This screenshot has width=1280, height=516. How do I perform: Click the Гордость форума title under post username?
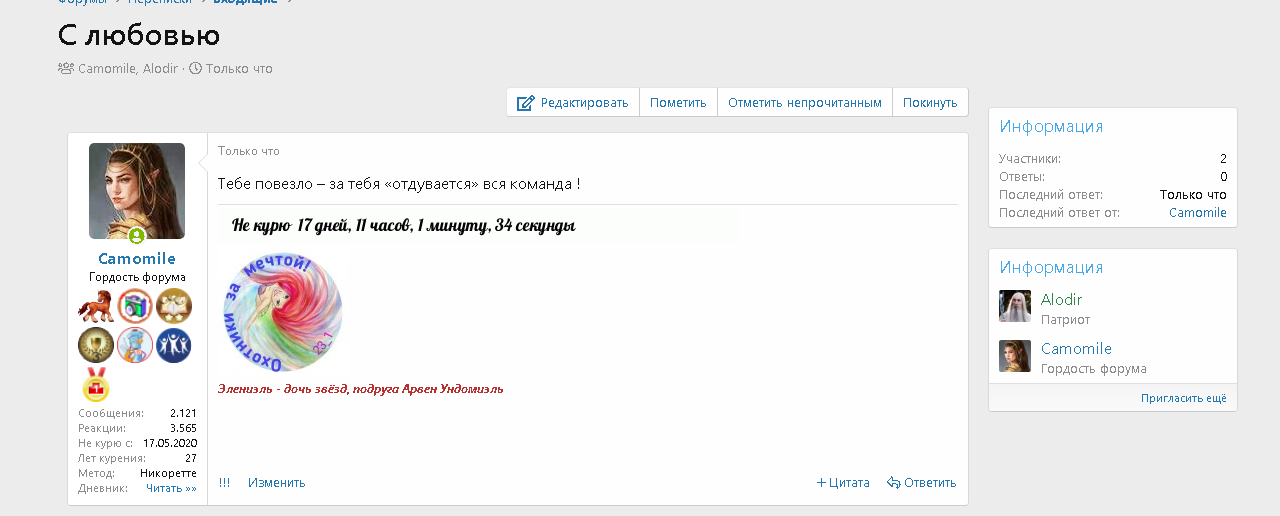coord(137,277)
